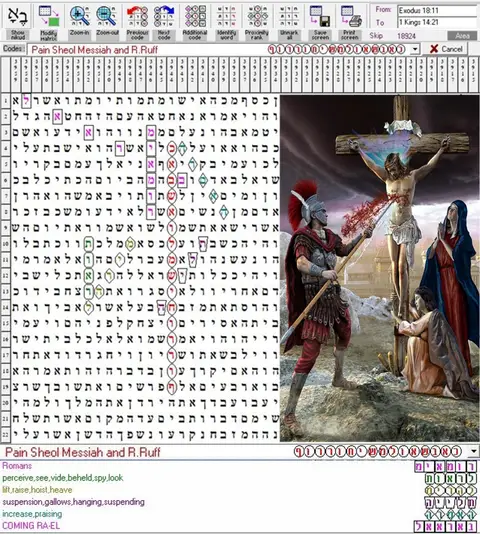This screenshot has height=534, width=480.
Task: Click the Cancel button
Action: point(446,49)
